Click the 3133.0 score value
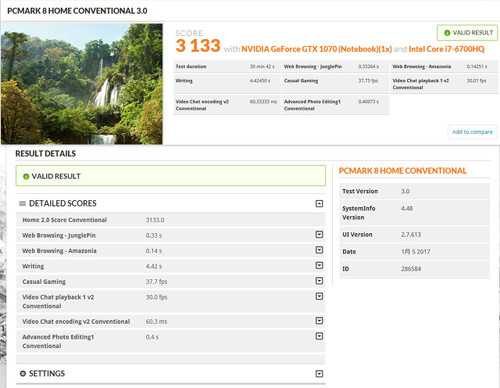 [155, 220]
